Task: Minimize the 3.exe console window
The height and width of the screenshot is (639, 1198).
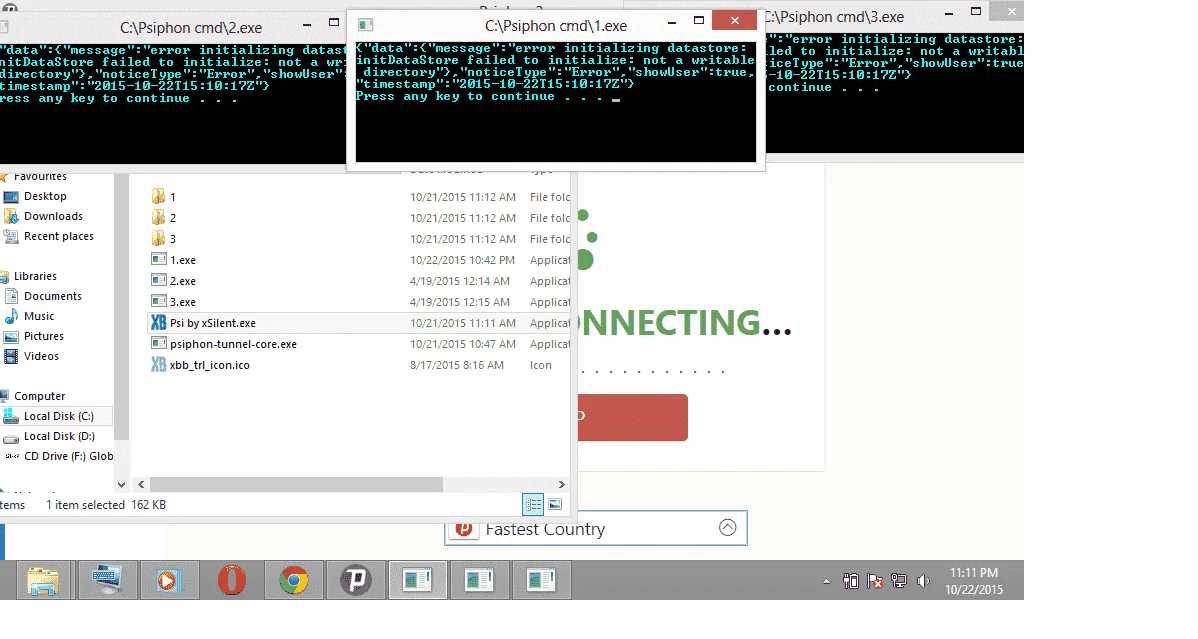Action: [948, 13]
